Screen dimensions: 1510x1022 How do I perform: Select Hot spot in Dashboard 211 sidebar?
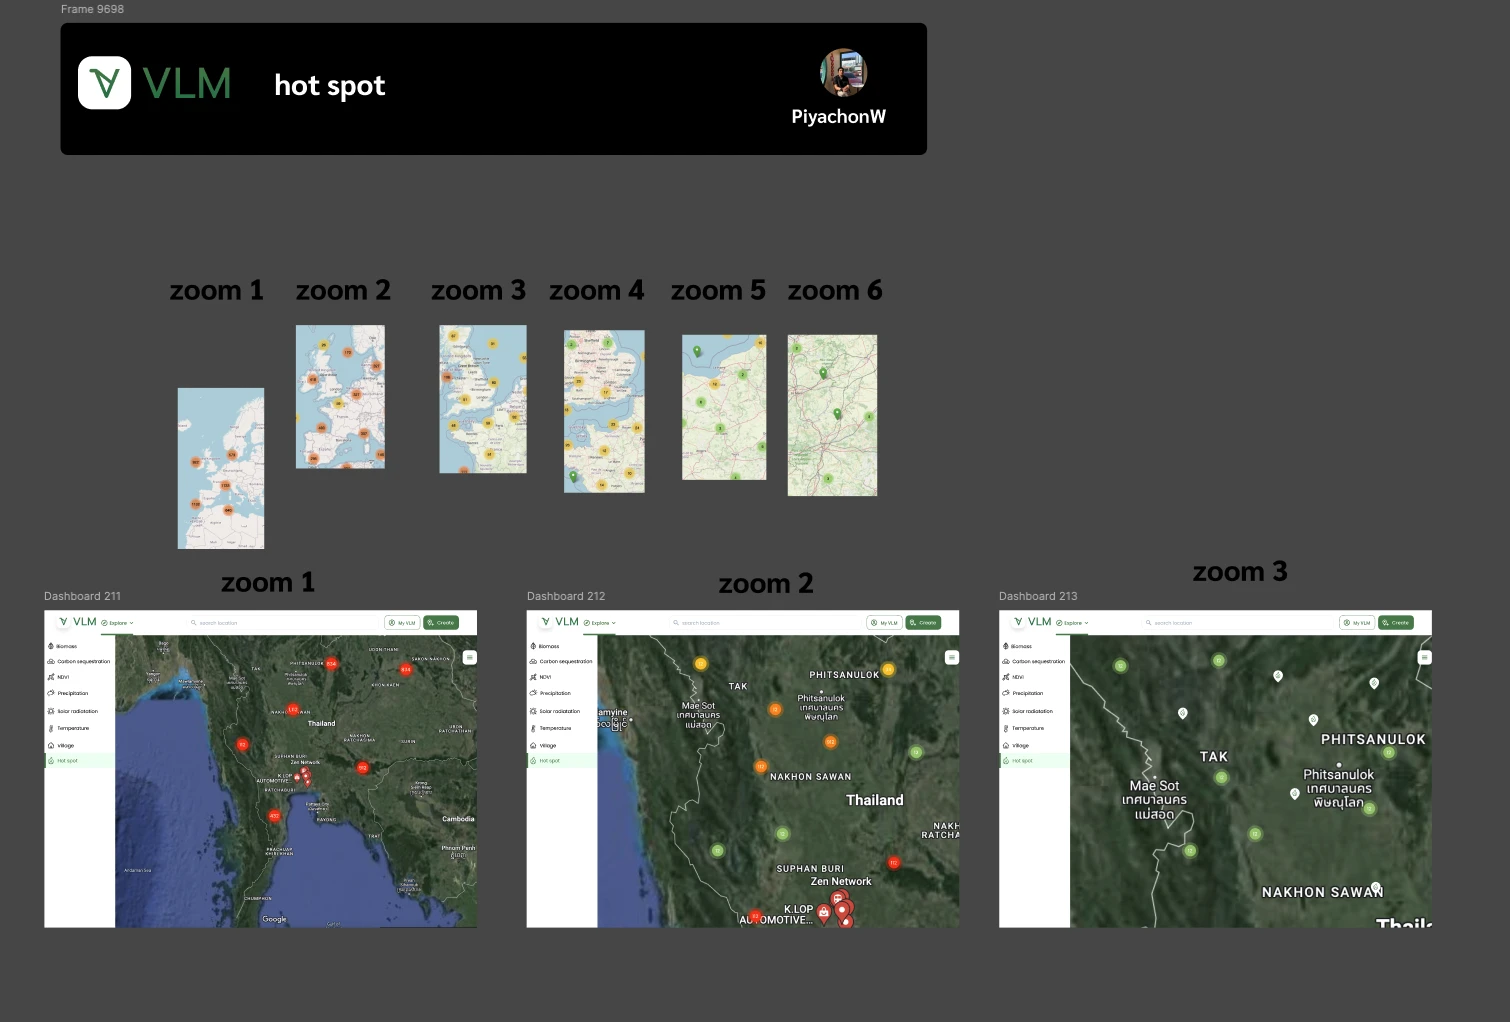[x=80, y=761]
